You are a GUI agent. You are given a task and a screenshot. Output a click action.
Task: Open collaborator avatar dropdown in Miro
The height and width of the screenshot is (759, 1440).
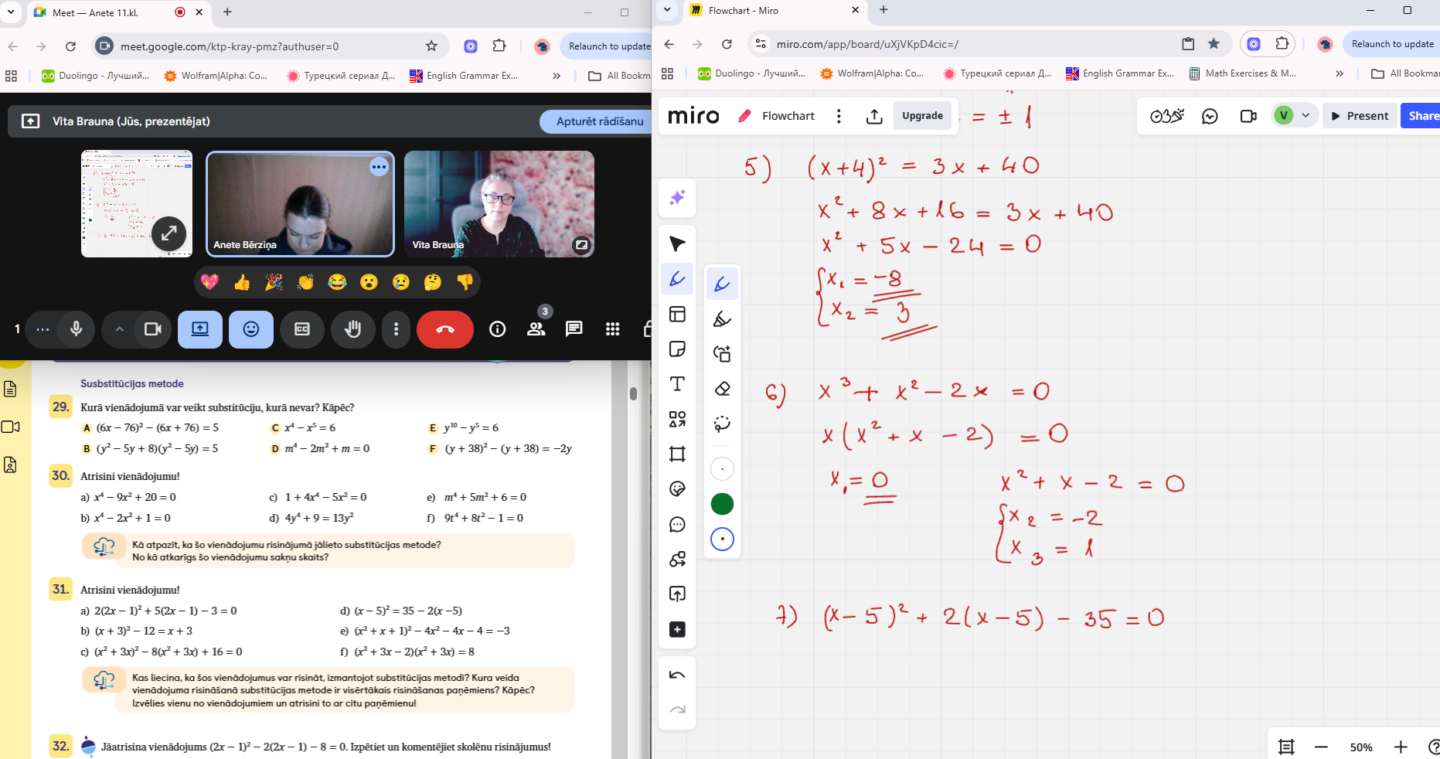(1305, 116)
